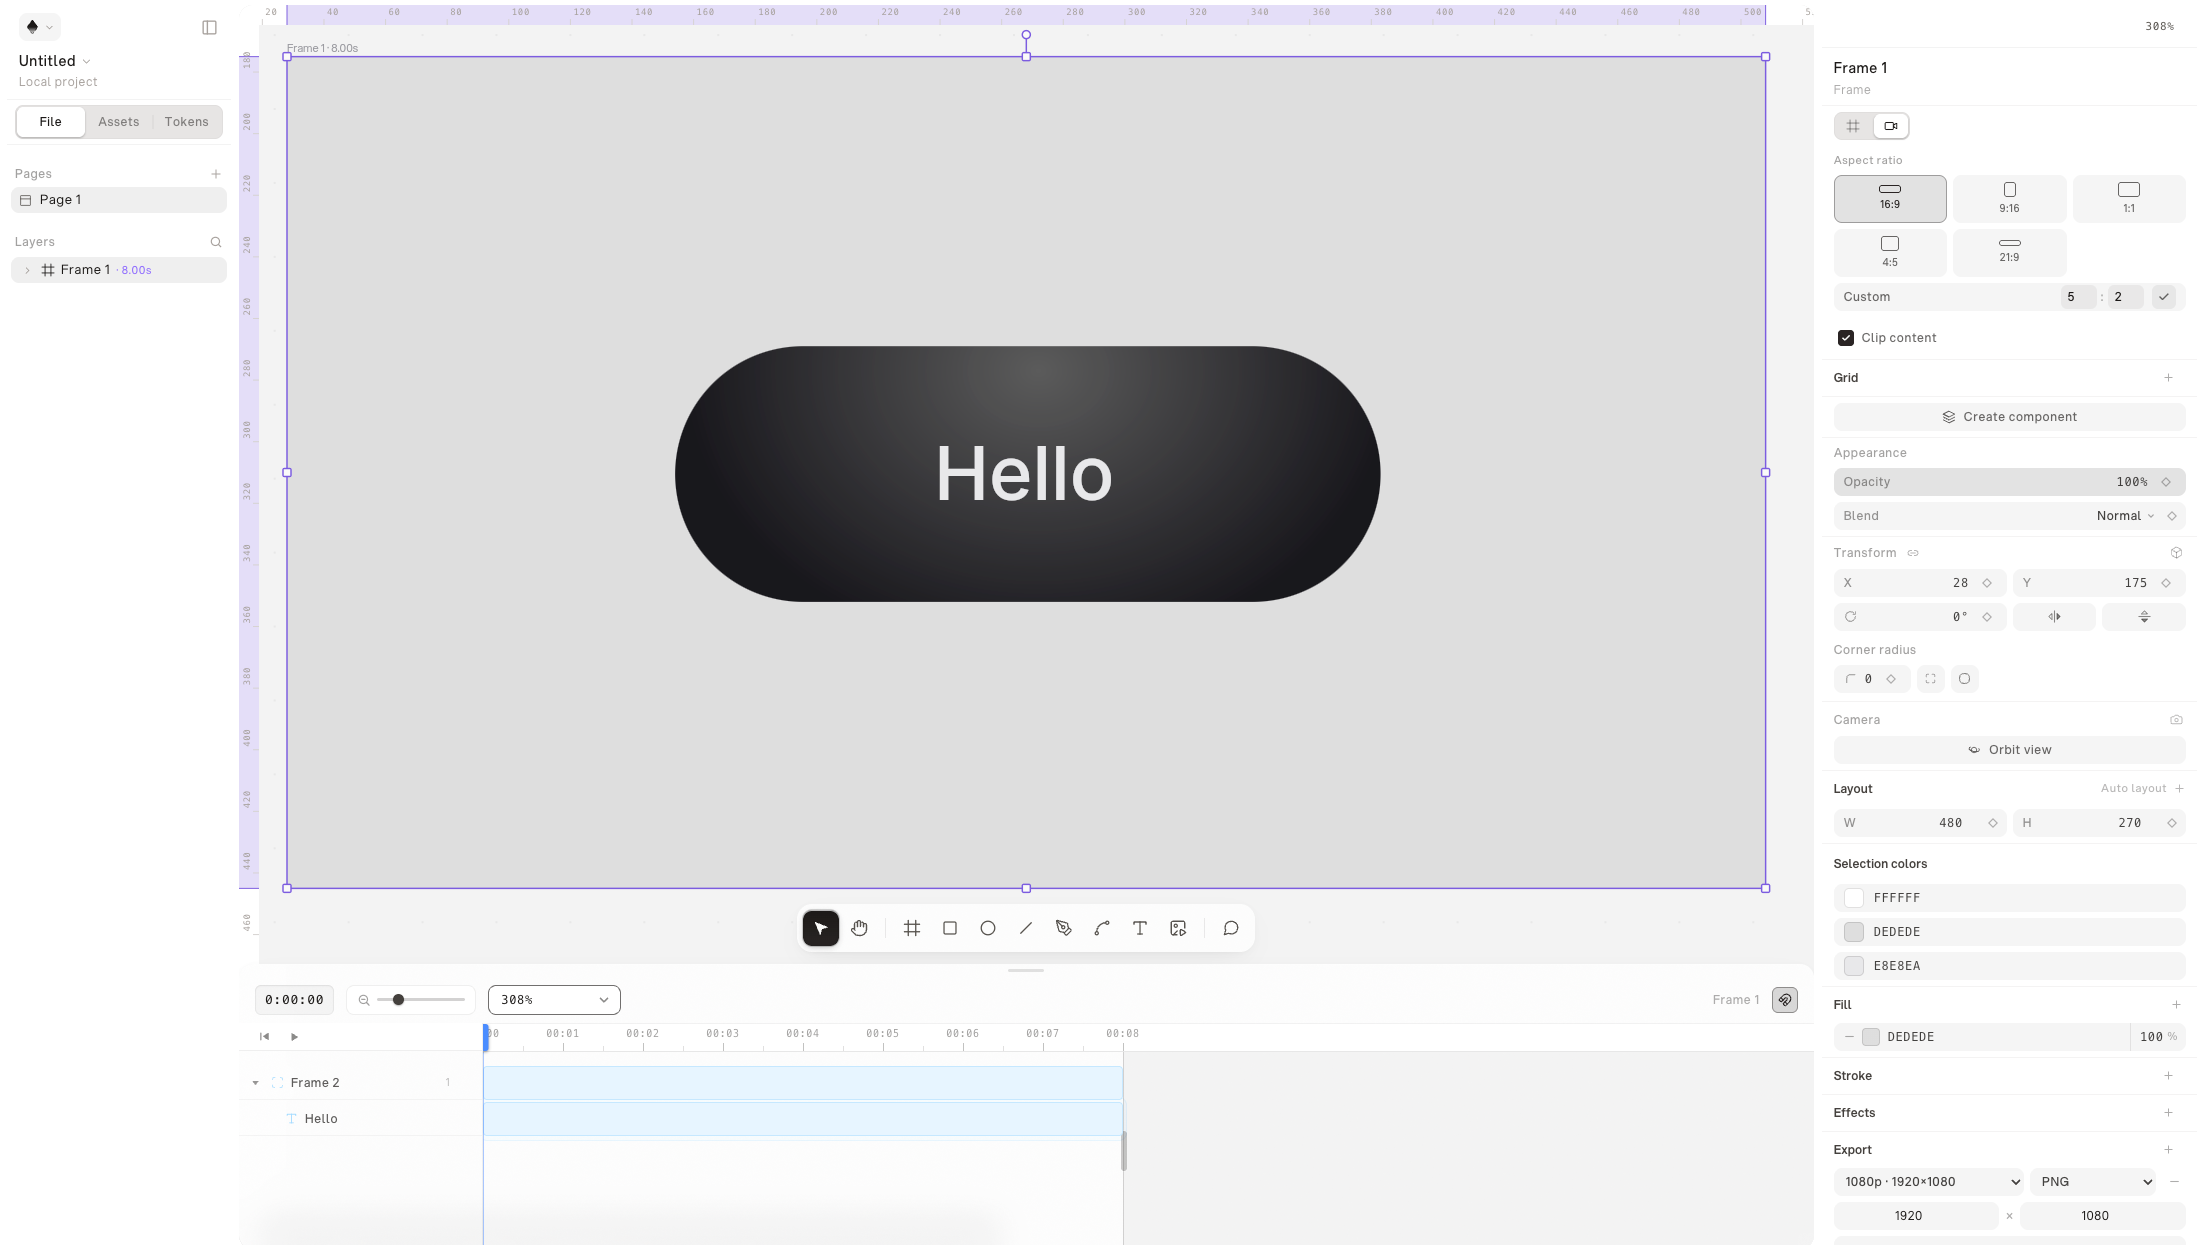Select the Text tool
This screenshot has width=2197, height=1245.
pos(1140,928)
